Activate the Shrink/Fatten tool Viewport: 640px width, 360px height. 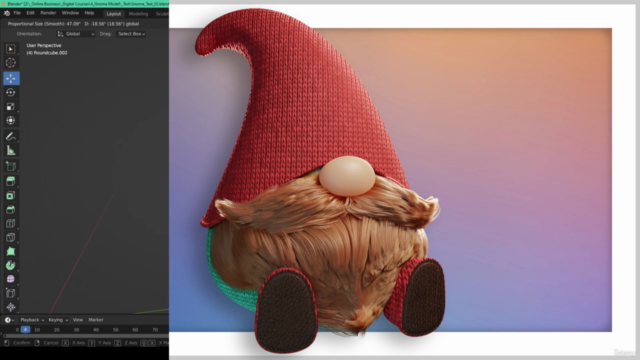[11, 307]
